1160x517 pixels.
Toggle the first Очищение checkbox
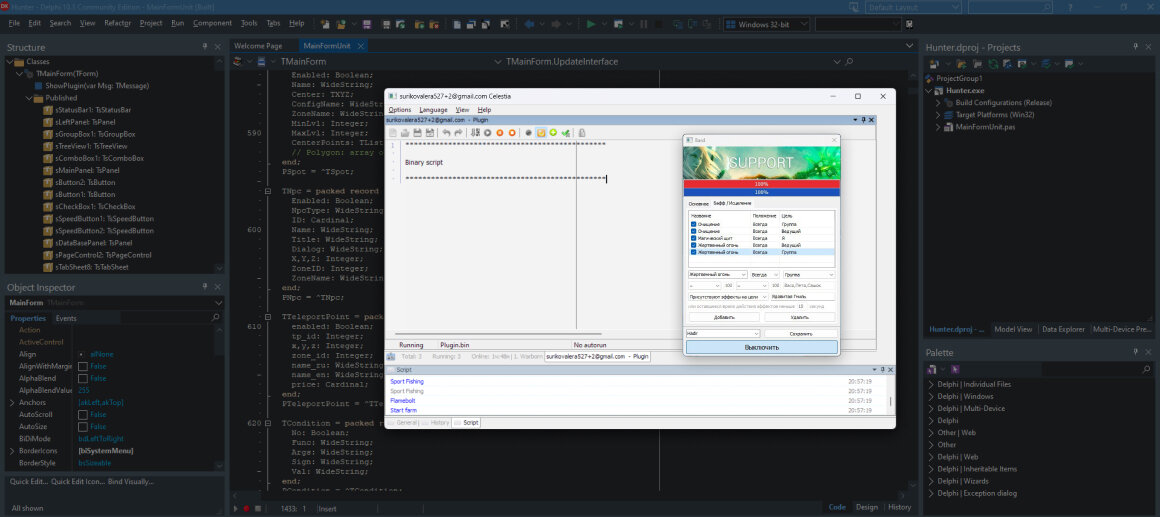pos(694,224)
